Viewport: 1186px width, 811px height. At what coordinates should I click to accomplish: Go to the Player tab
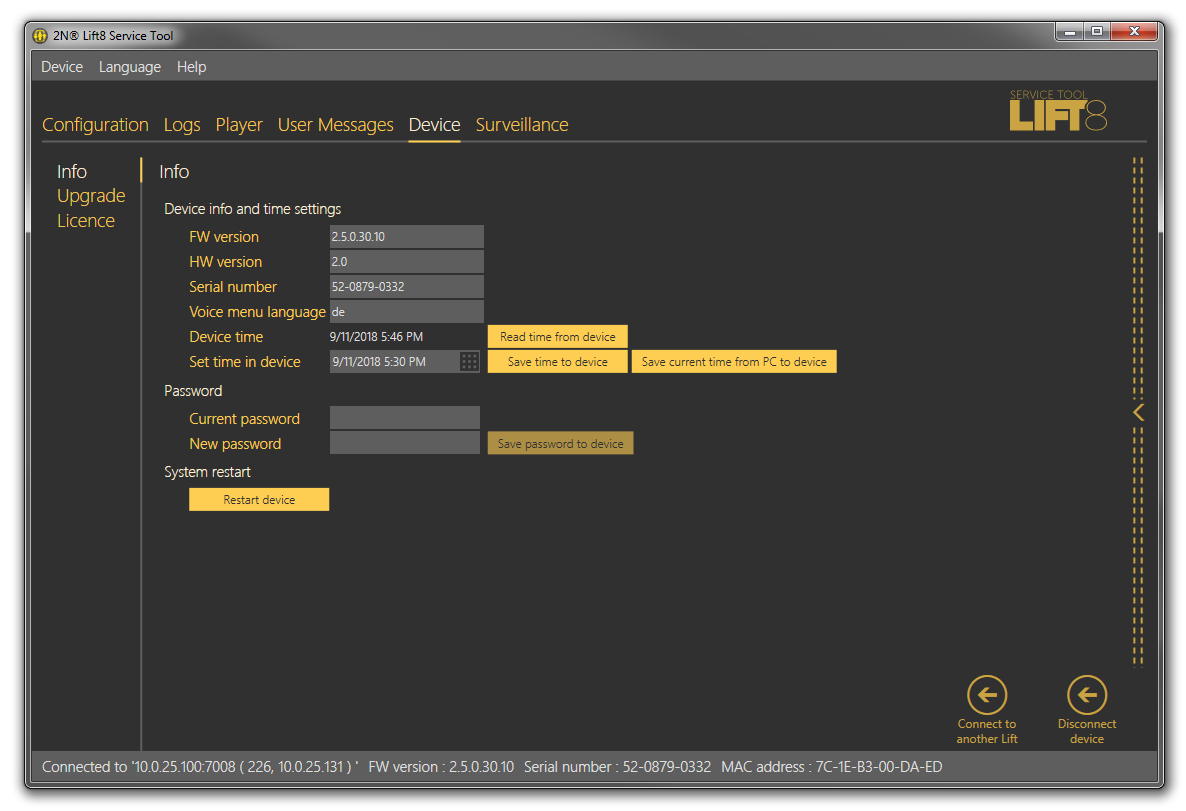(239, 125)
